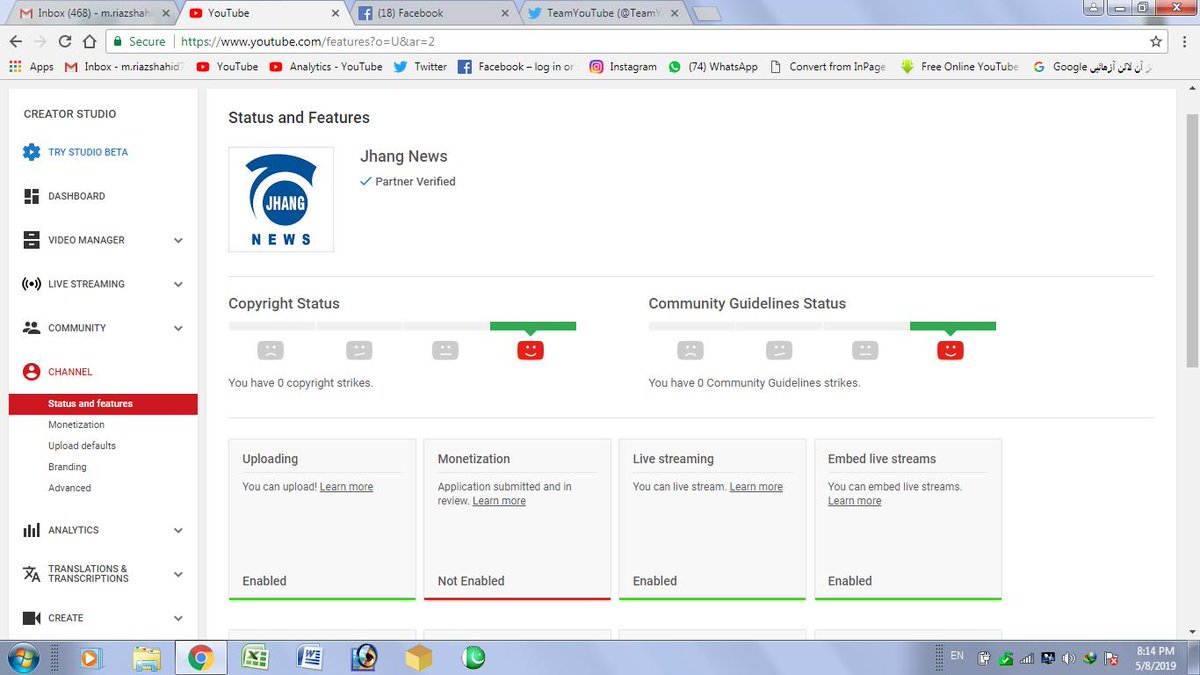Viewport: 1200px width, 675px height.
Task: Click the EN language indicator in the taskbar
Action: (x=957, y=656)
